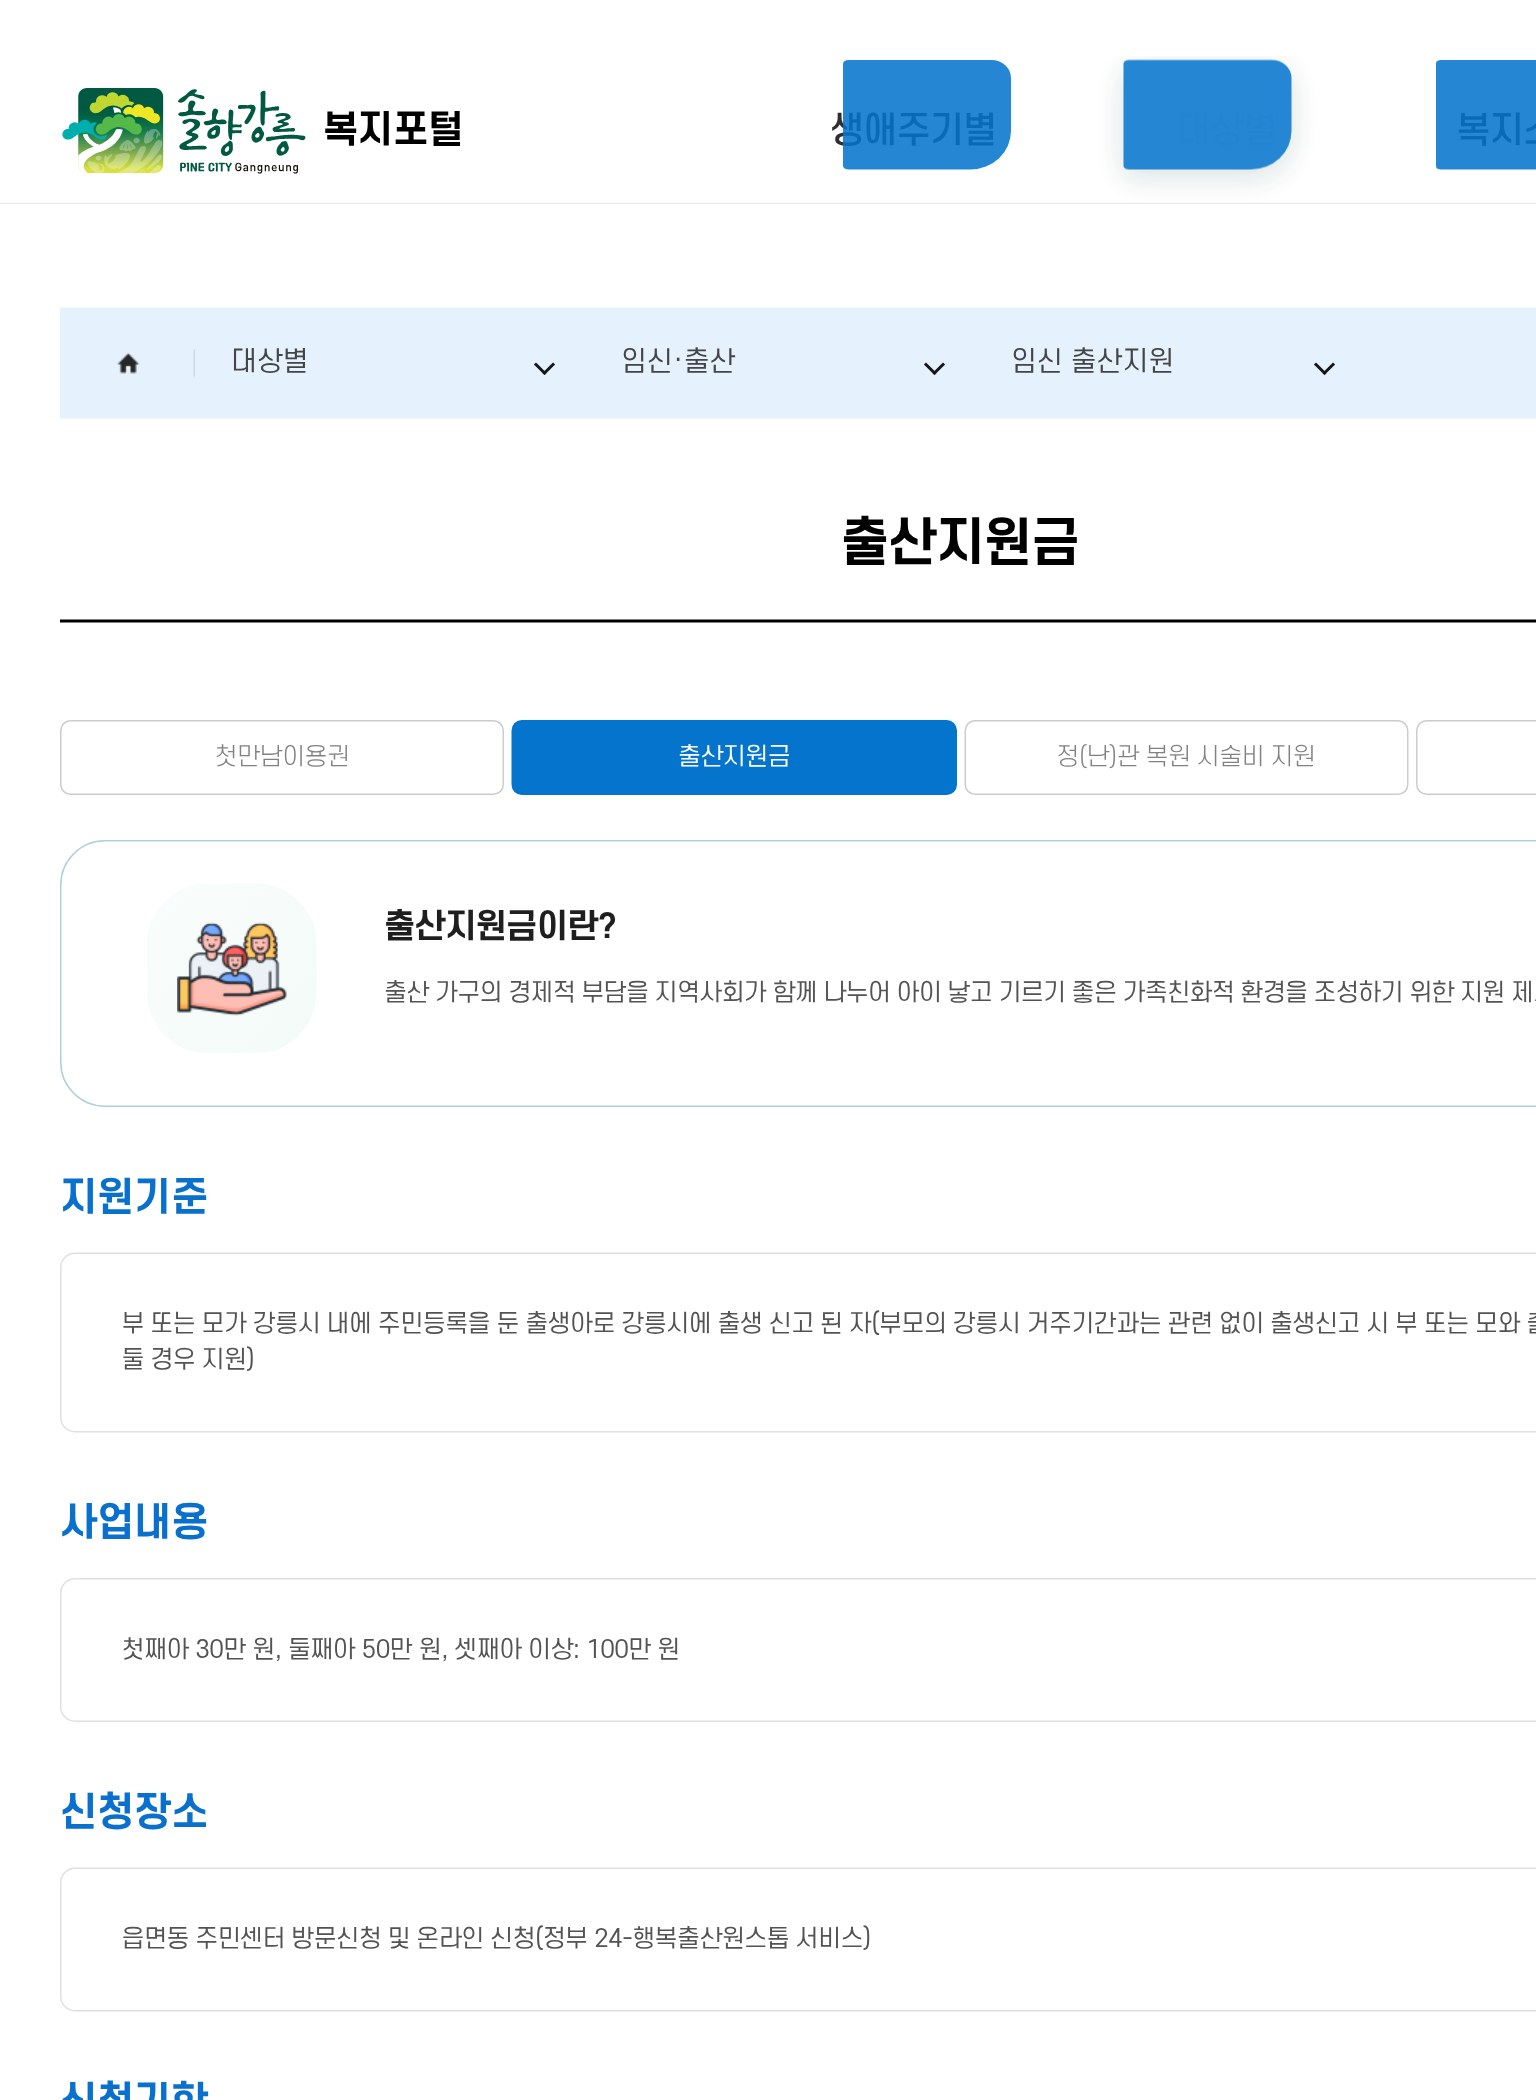This screenshot has width=1536, height=2100.
Task: Expand the 대상별 breadcrumb dropdown
Action: tap(394, 362)
